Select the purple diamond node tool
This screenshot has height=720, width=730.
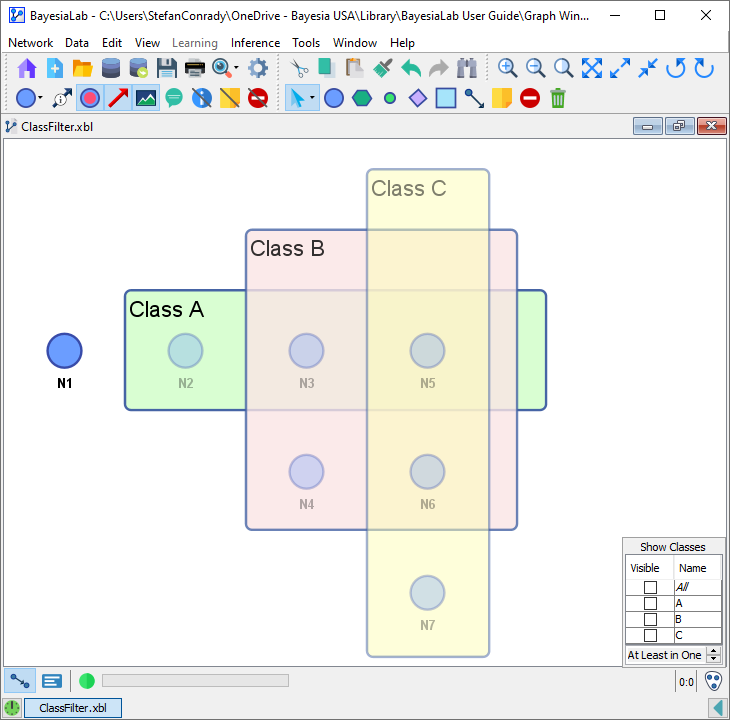pyautogui.click(x=418, y=98)
